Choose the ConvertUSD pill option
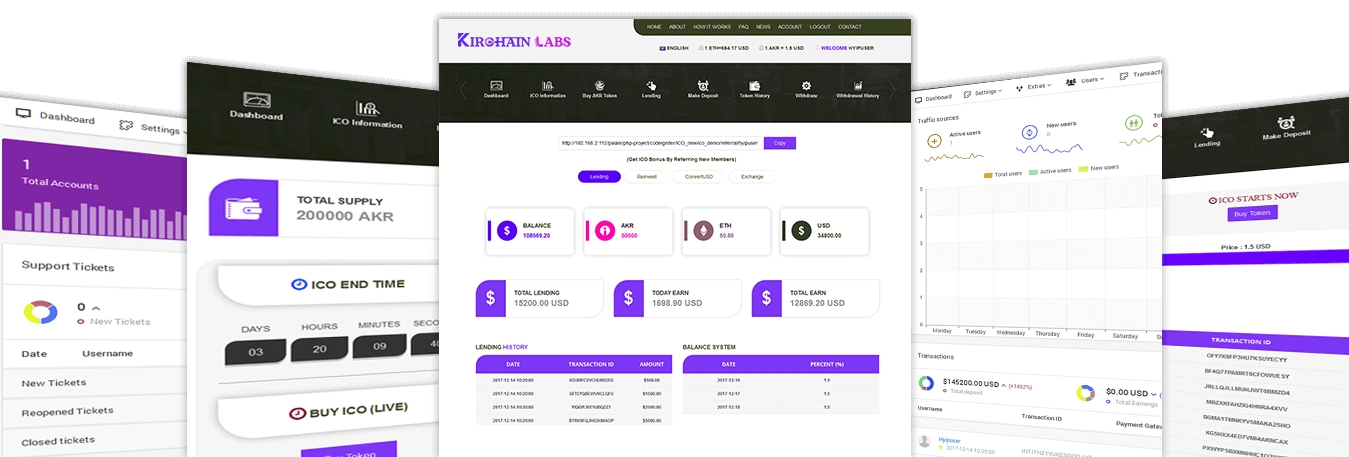This screenshot has height=457, width=1349. [699, 177]
